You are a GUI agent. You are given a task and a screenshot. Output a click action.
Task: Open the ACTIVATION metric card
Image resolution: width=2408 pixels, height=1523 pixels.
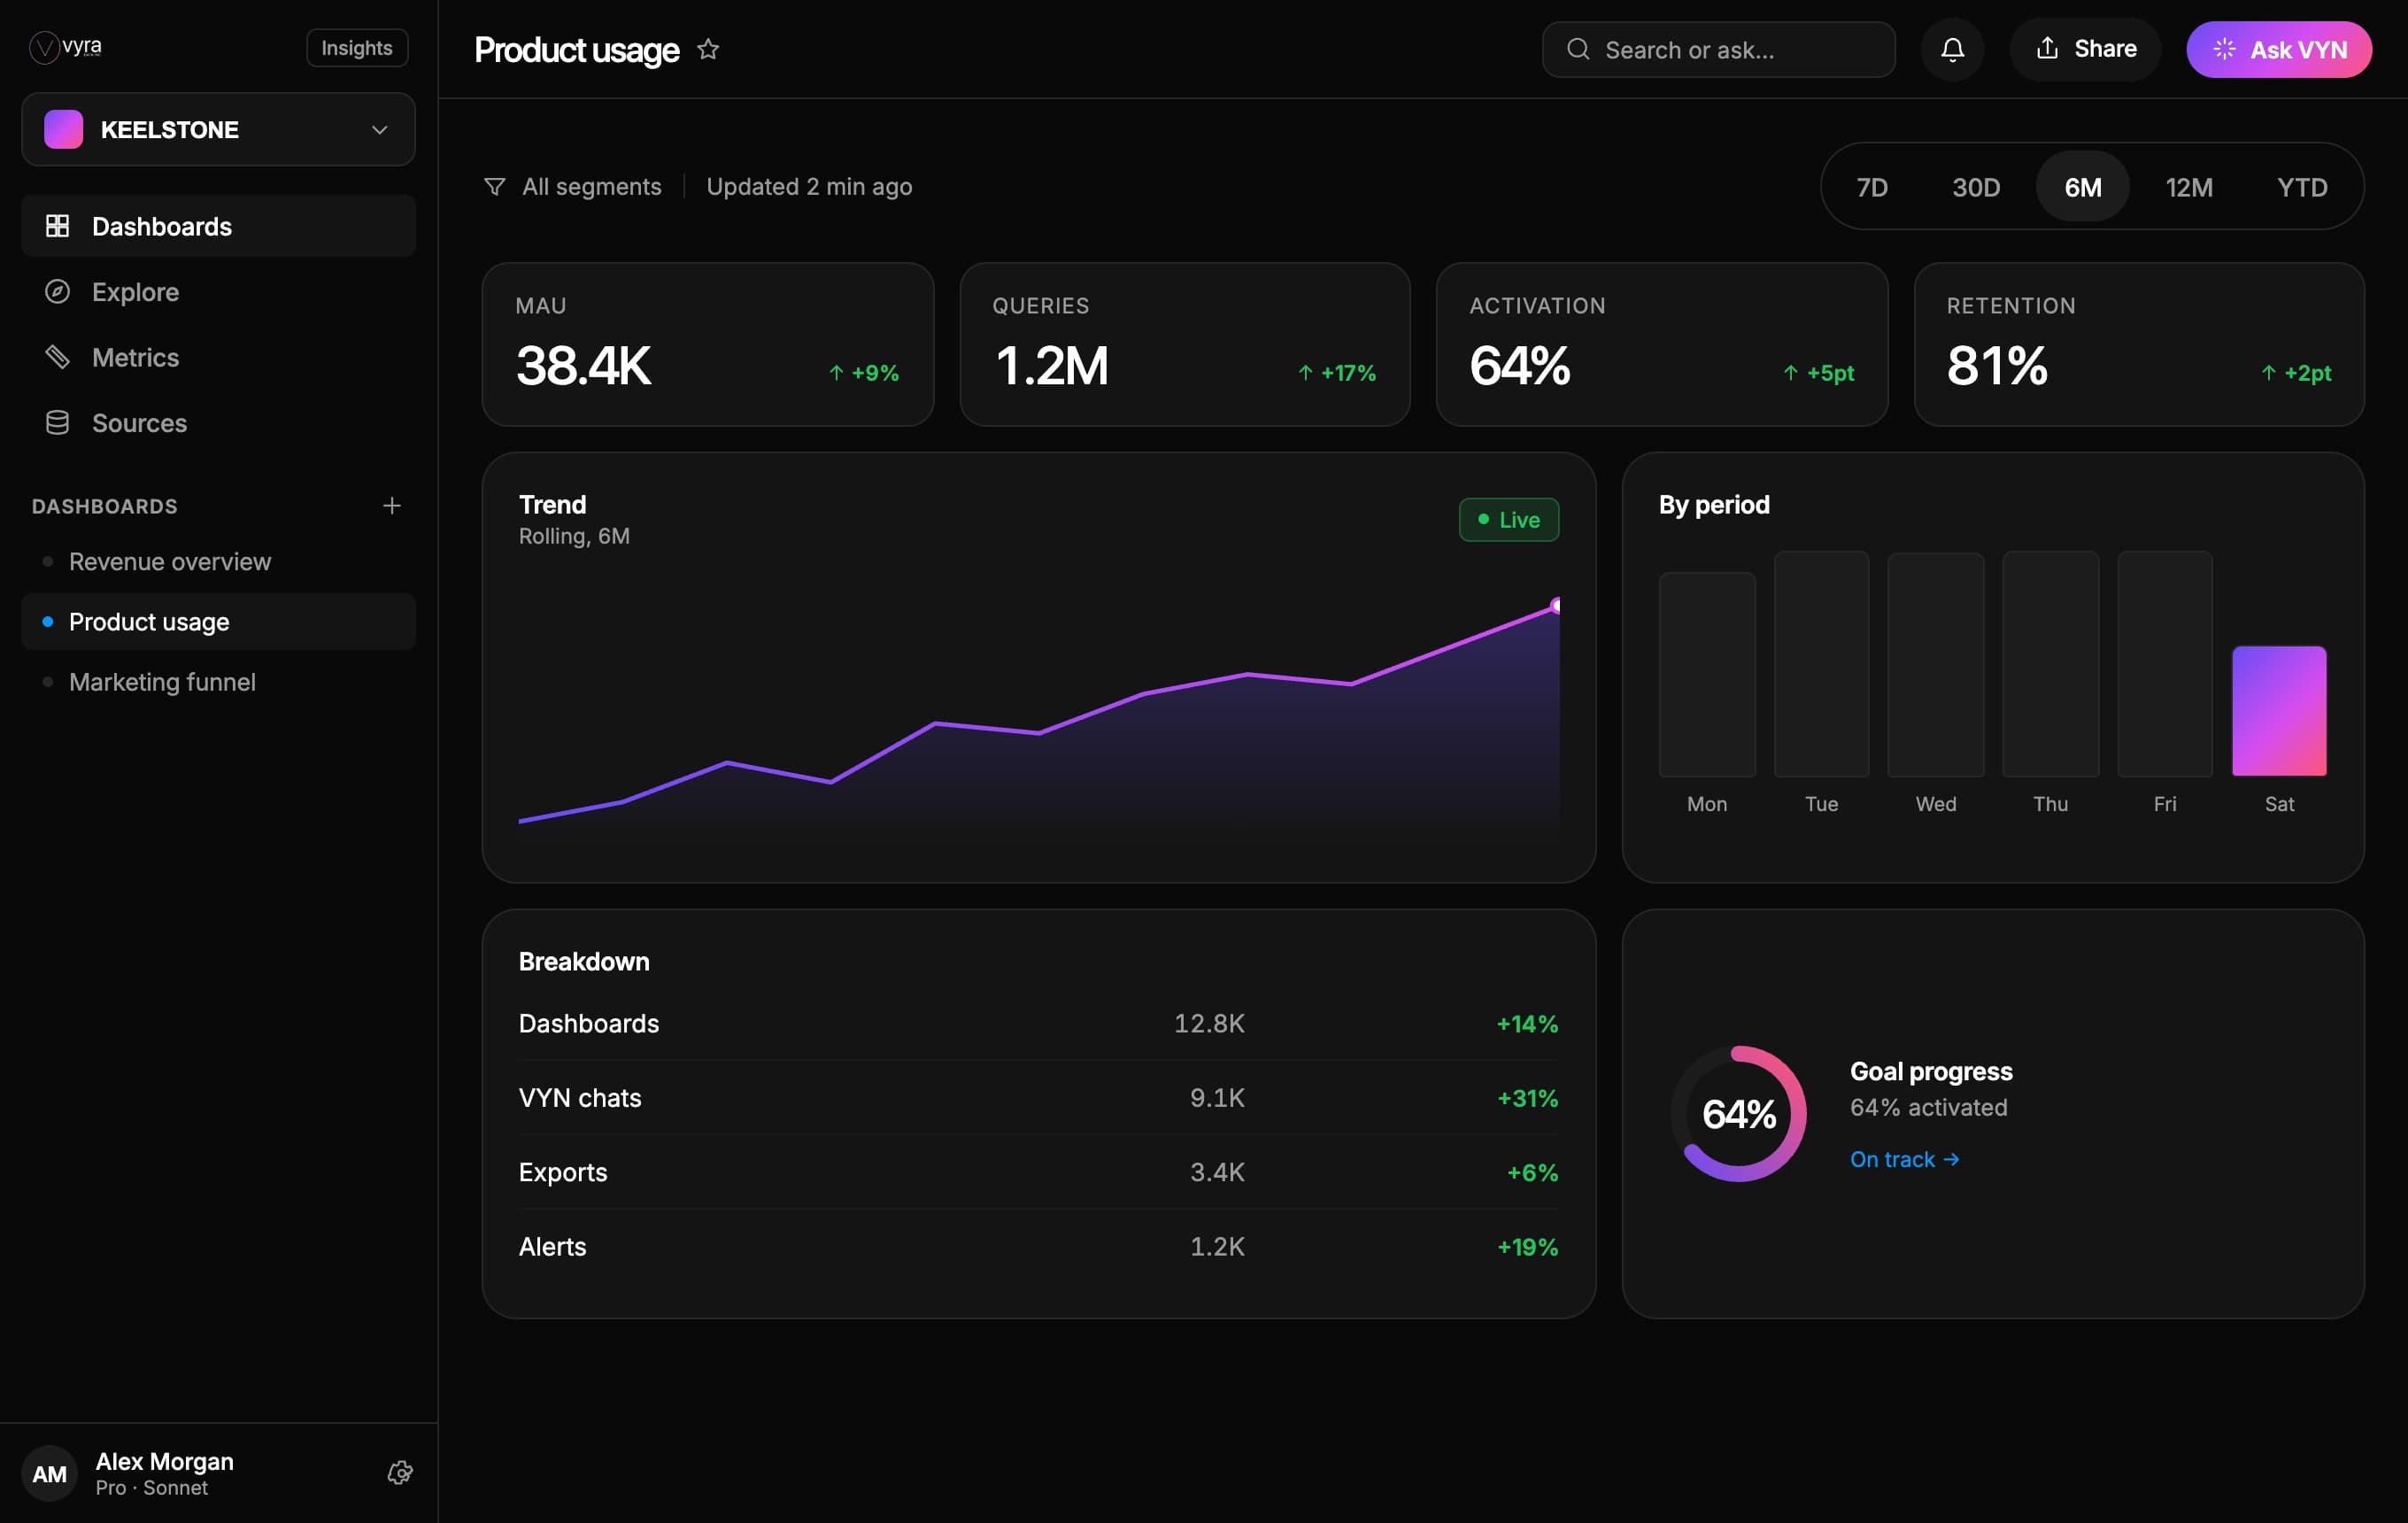1662,345
